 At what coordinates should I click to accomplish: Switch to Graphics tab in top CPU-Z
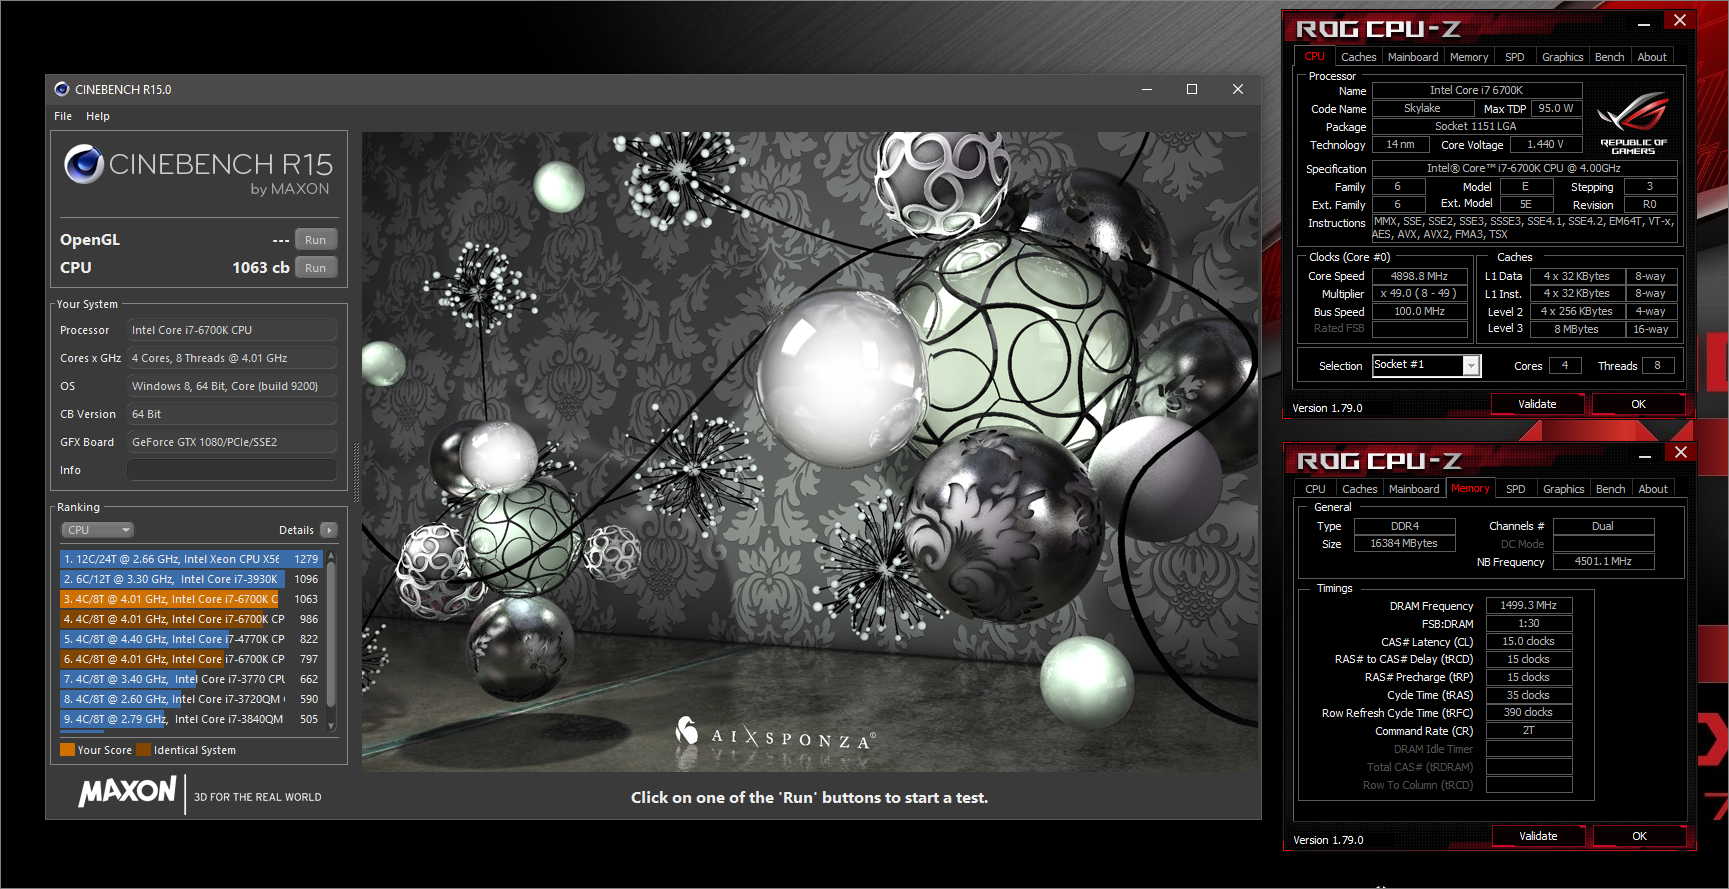tap(1562, 57)
